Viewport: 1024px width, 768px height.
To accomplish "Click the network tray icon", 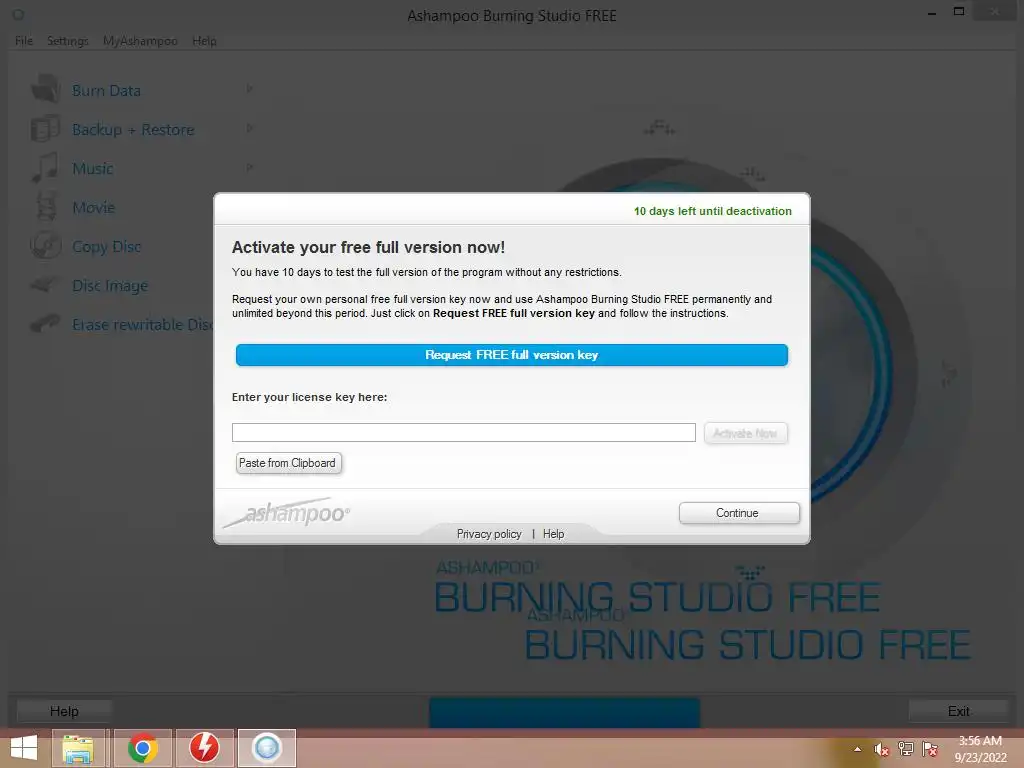I will click(905, 749).
